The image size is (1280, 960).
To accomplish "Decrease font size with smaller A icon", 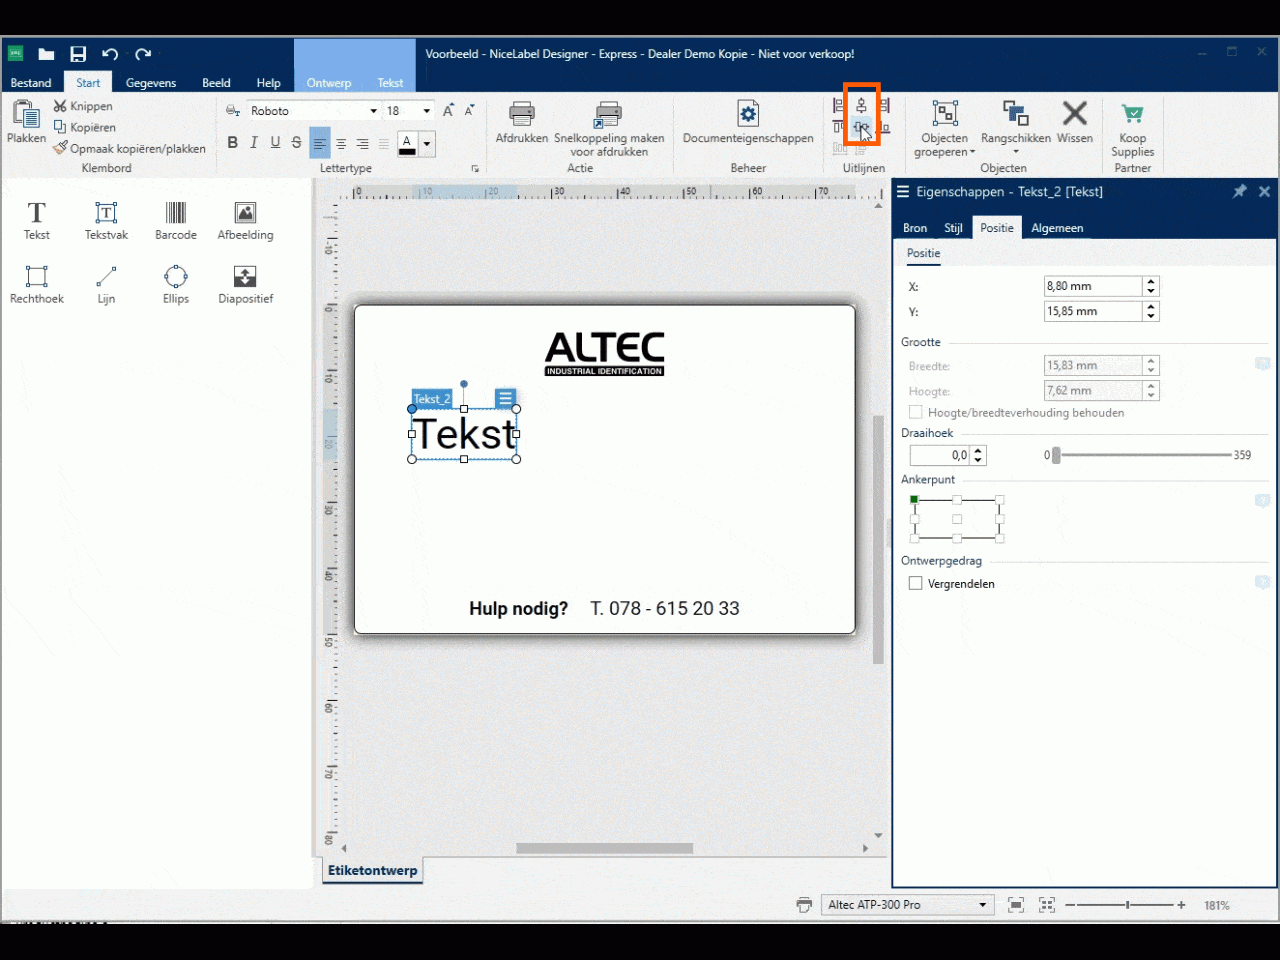I will (x=469, y=110).
